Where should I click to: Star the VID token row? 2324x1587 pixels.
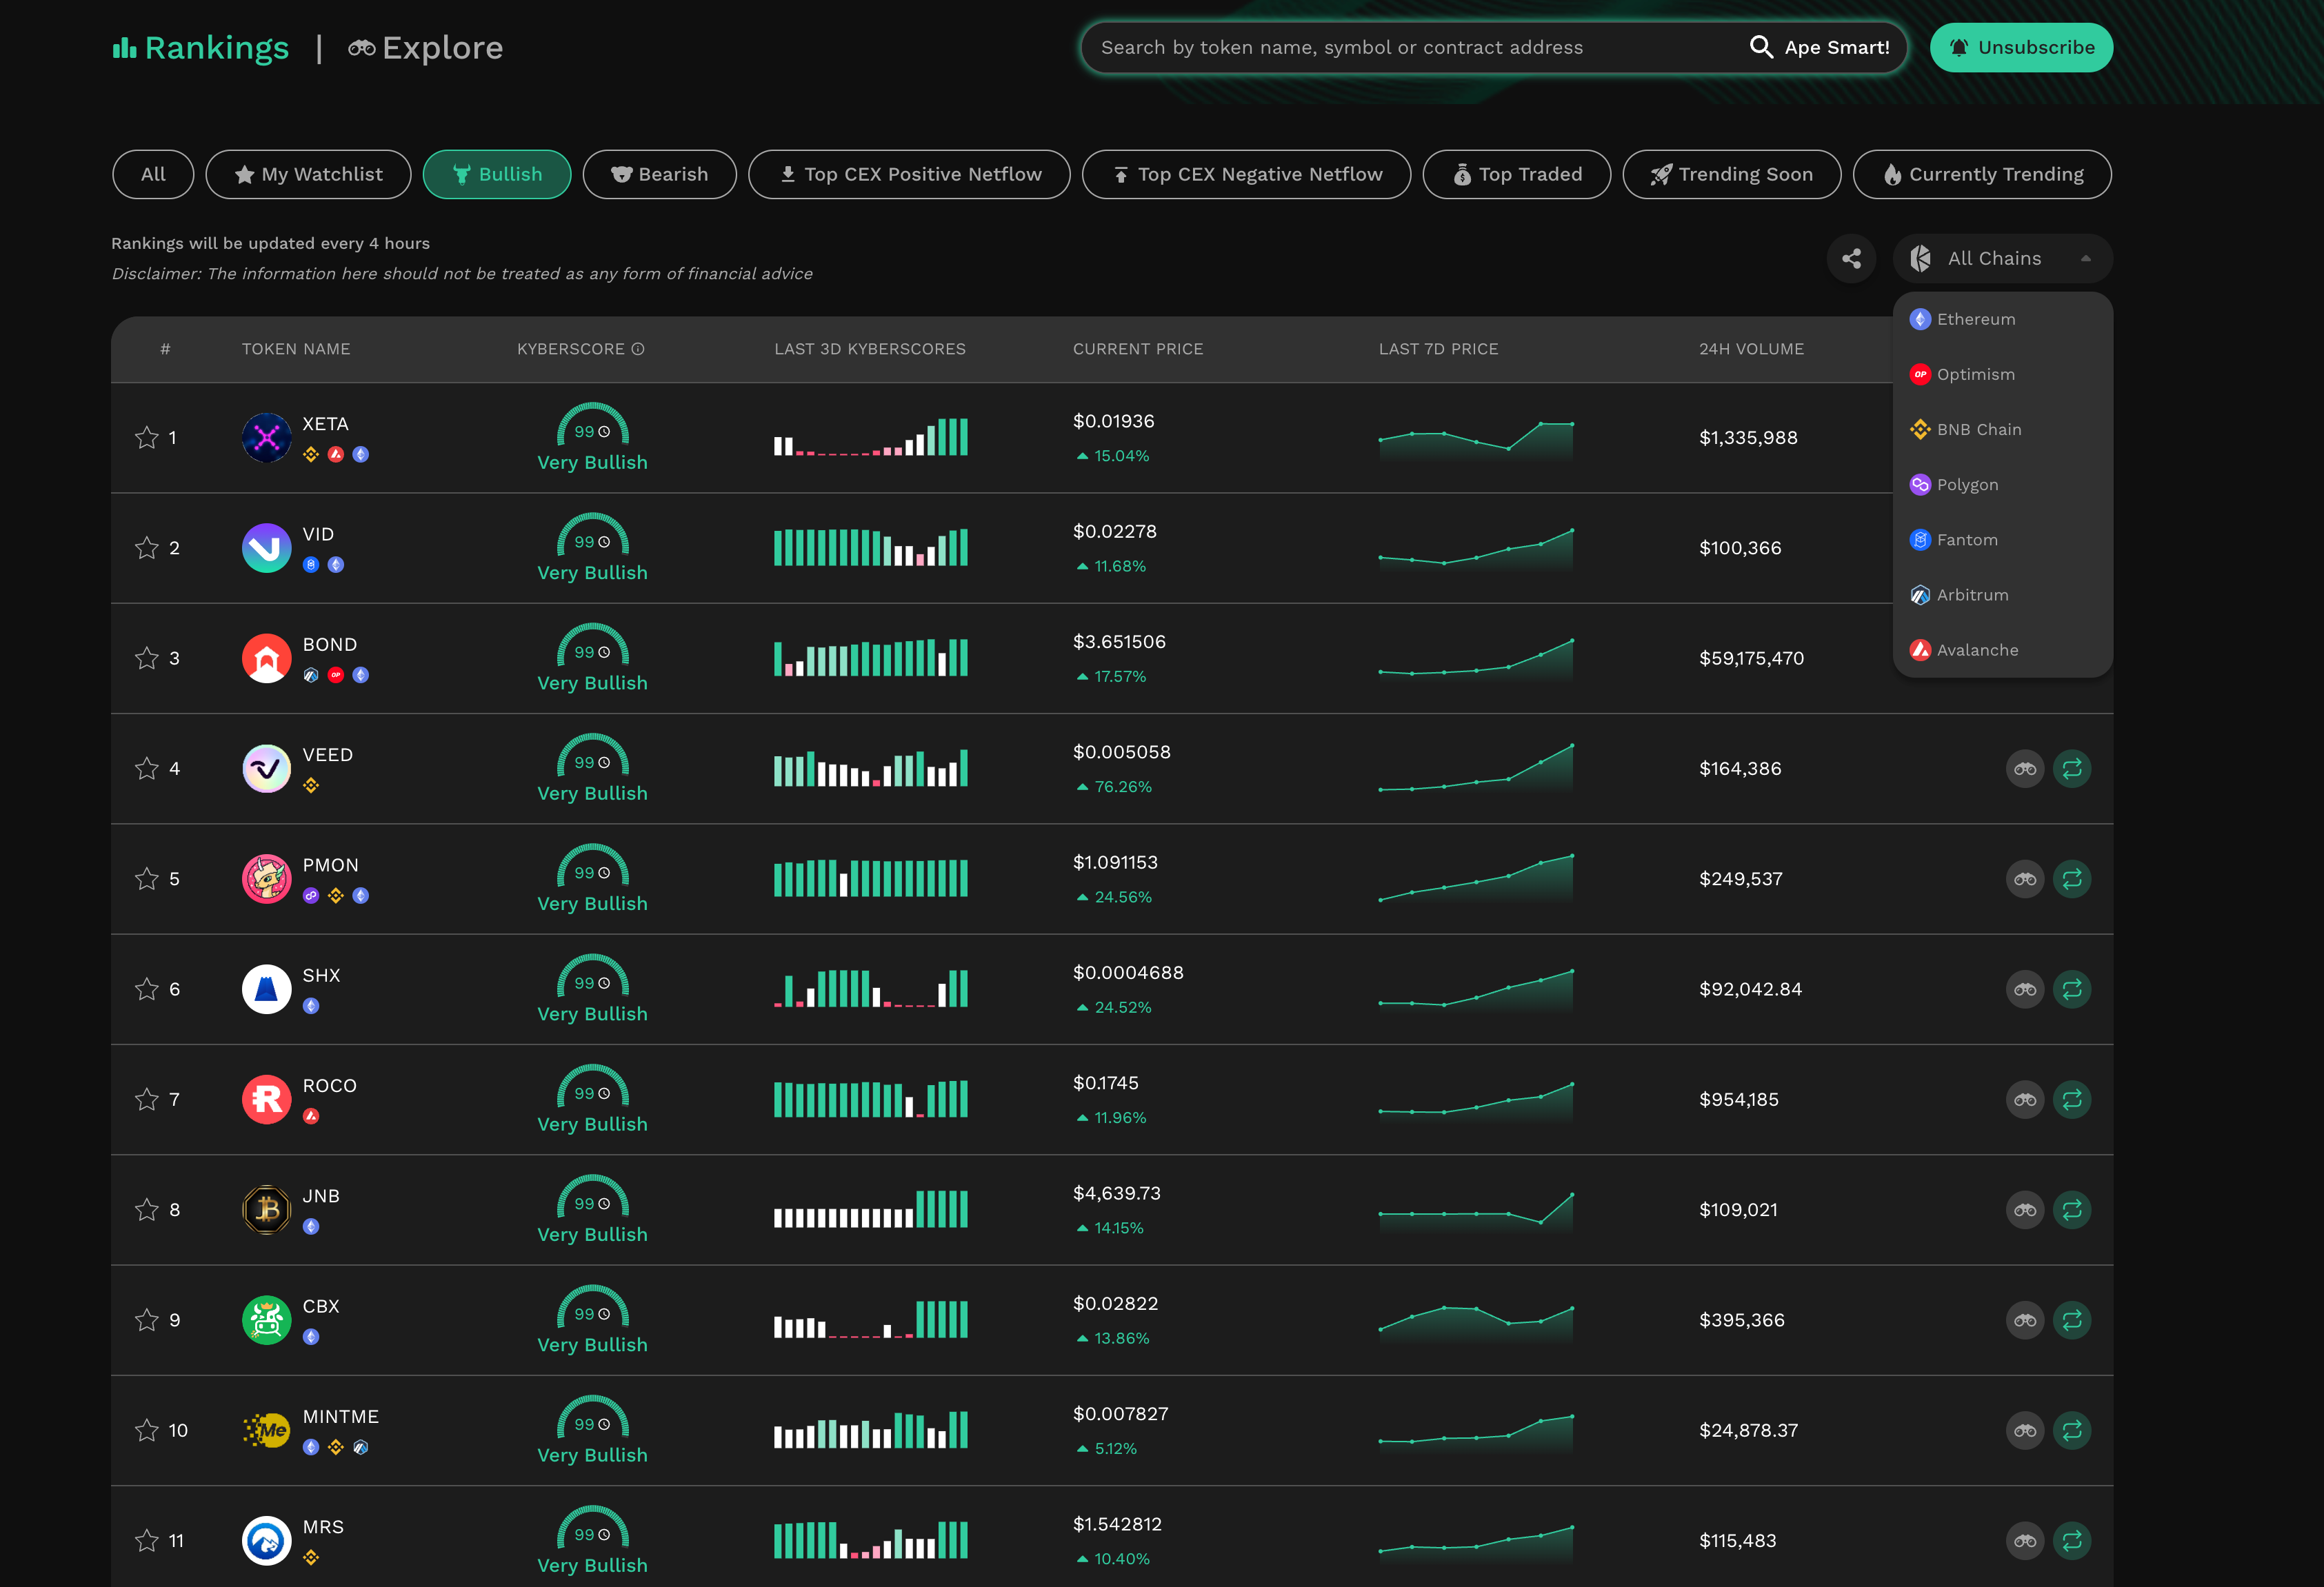pos(147,548)
